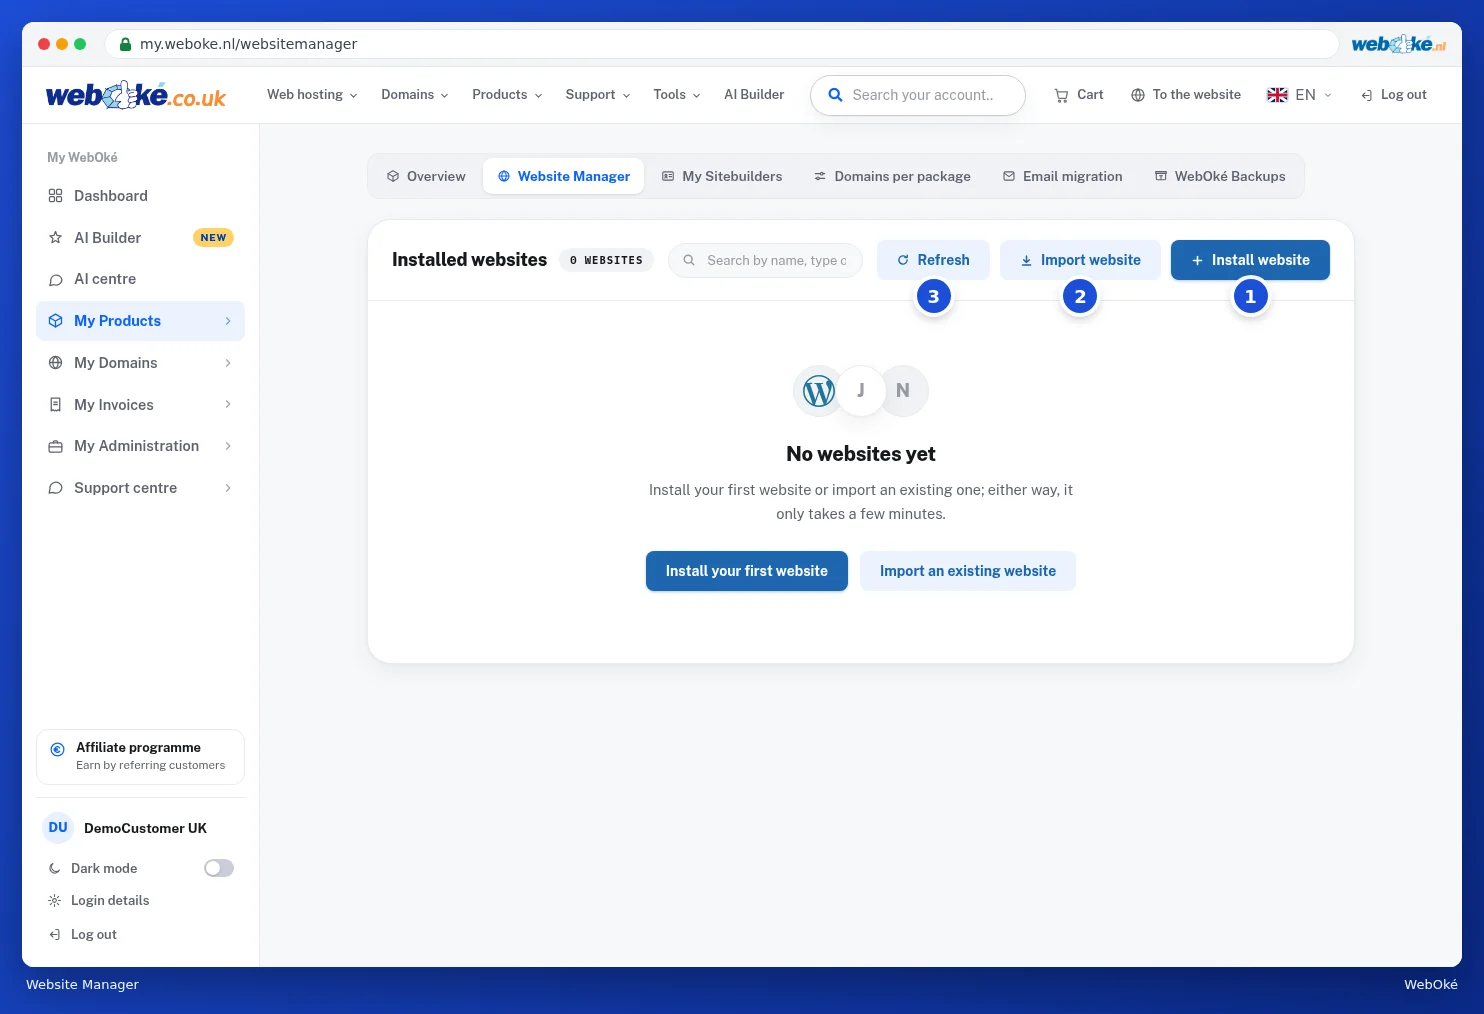Click the magnifier icon in account search

[835, 95]
